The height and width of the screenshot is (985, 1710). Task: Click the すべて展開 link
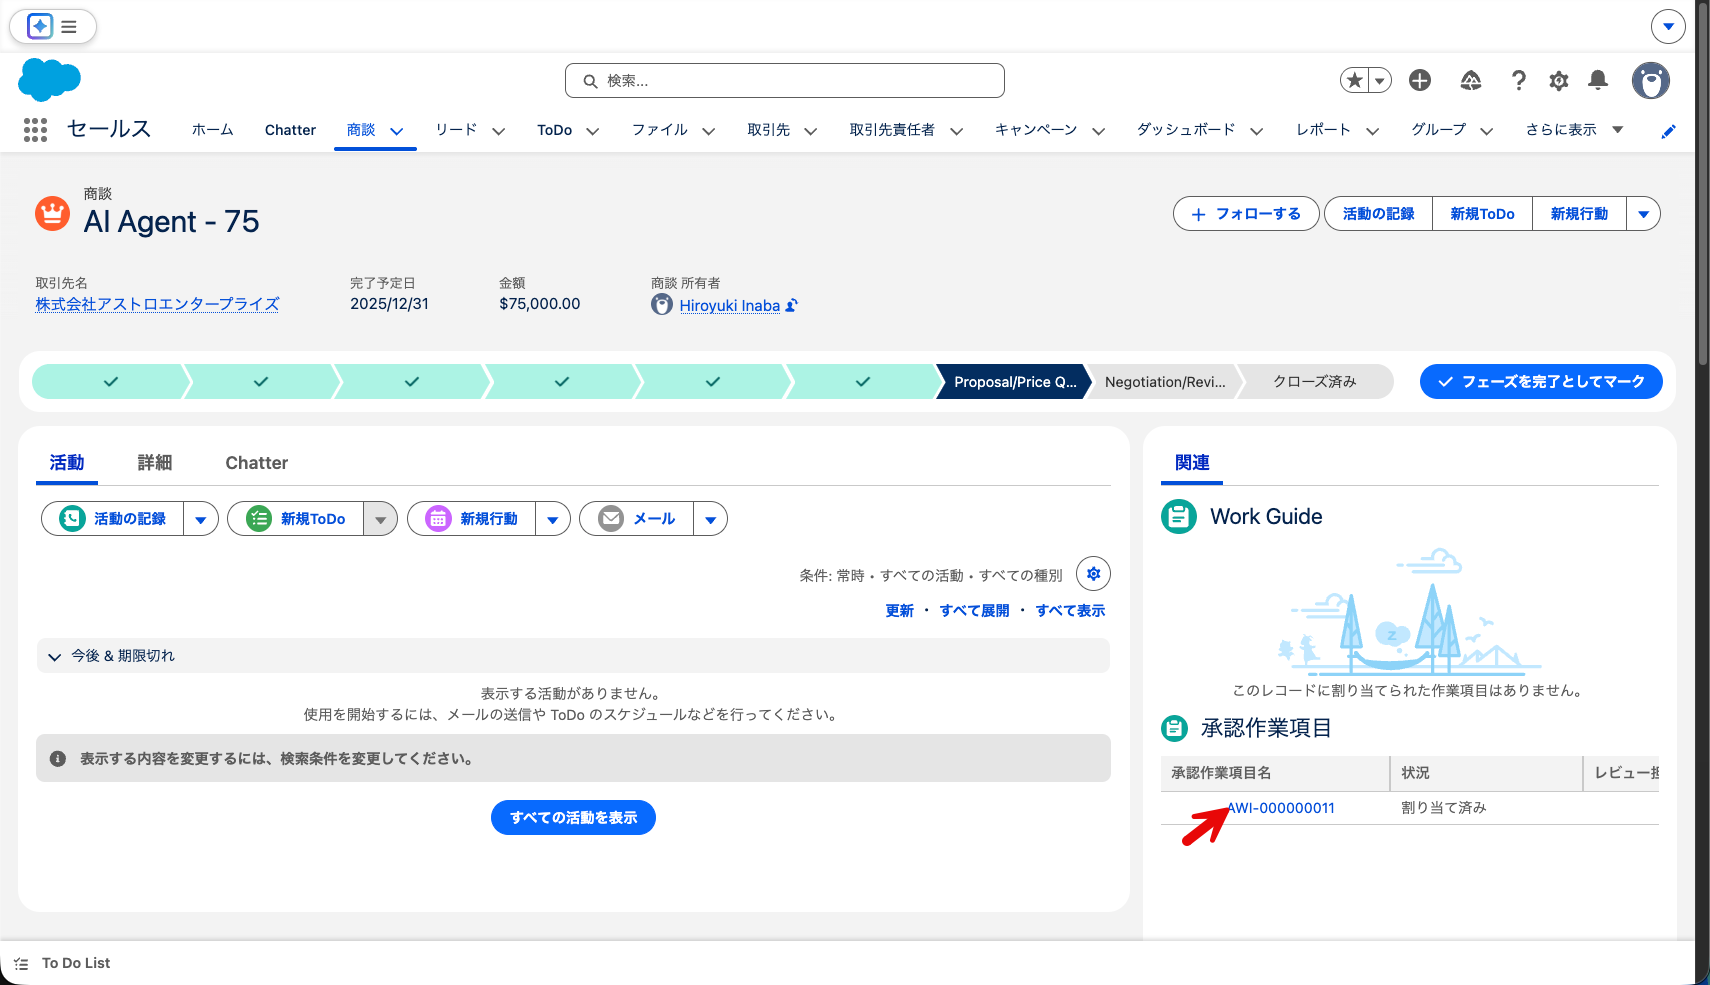(975, 611)
